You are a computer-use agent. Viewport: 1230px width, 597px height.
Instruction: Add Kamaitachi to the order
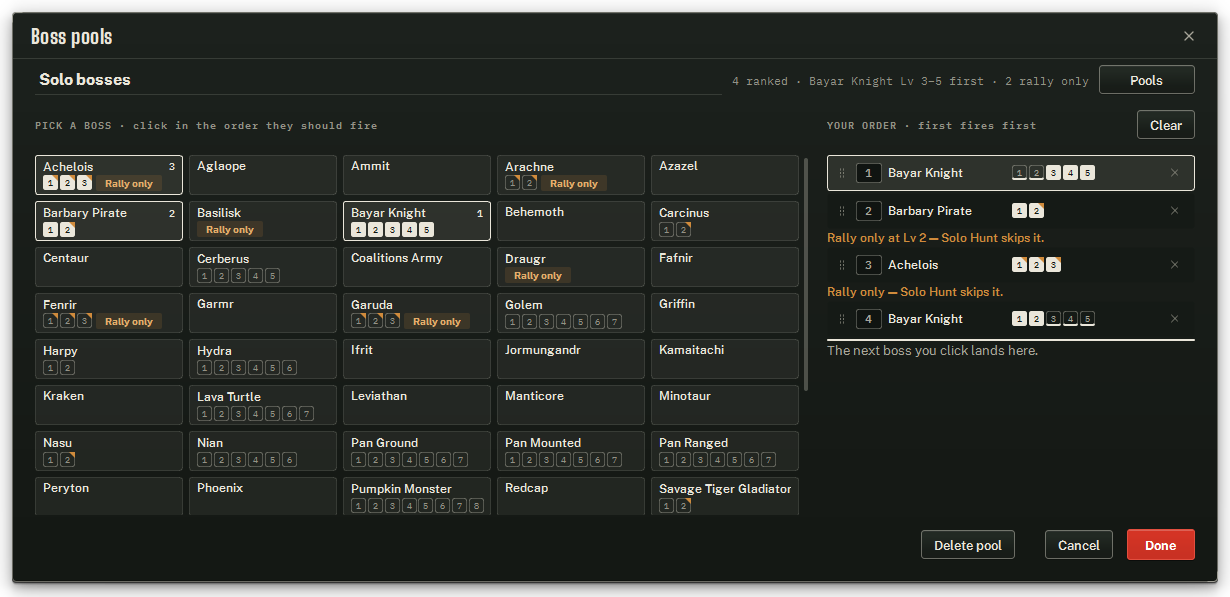point(725,359)
